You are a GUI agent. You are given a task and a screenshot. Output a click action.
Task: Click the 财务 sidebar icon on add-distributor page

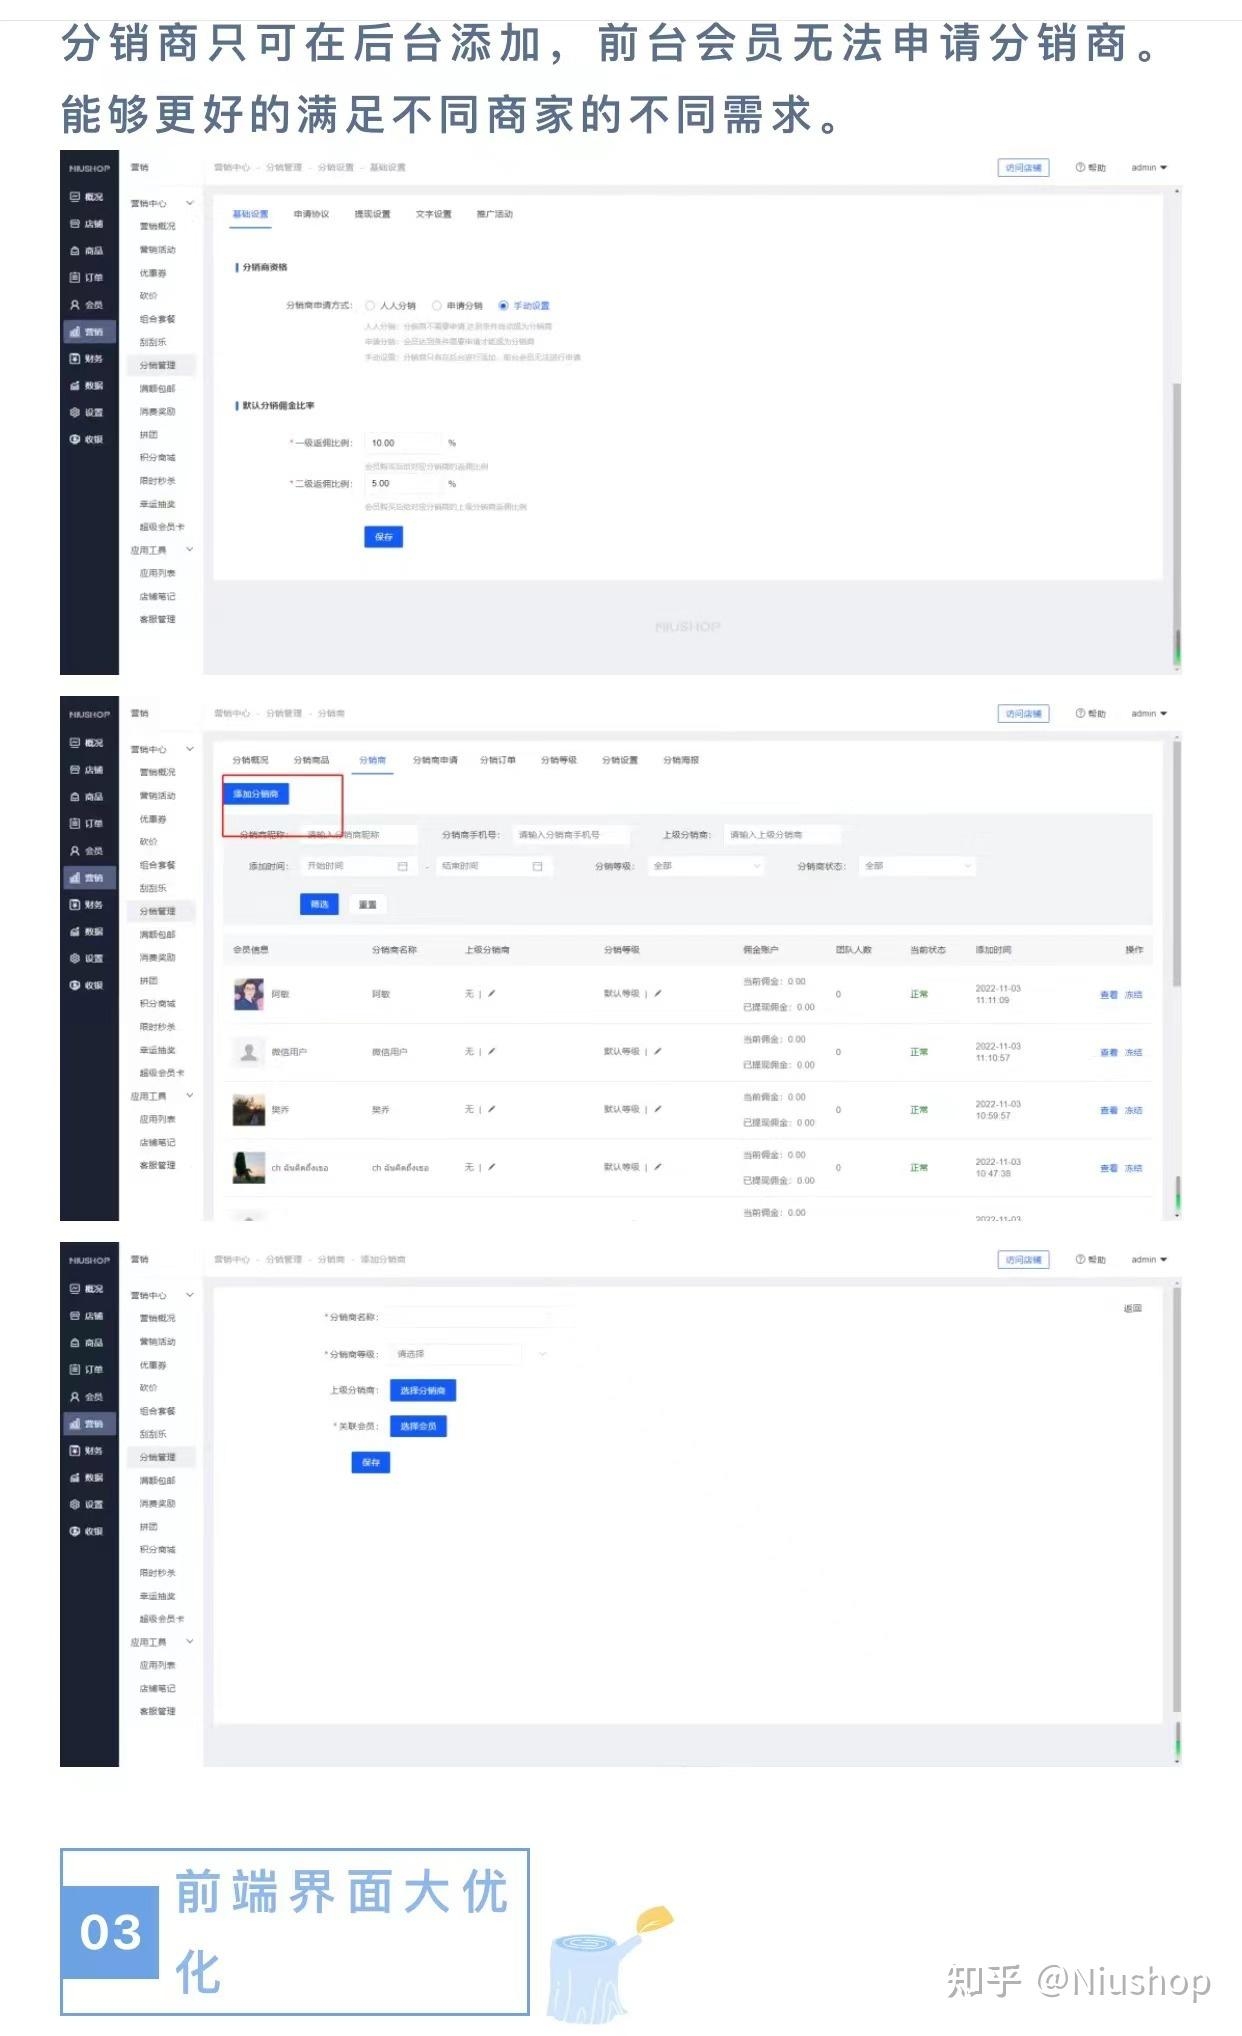pos(75,1451)
